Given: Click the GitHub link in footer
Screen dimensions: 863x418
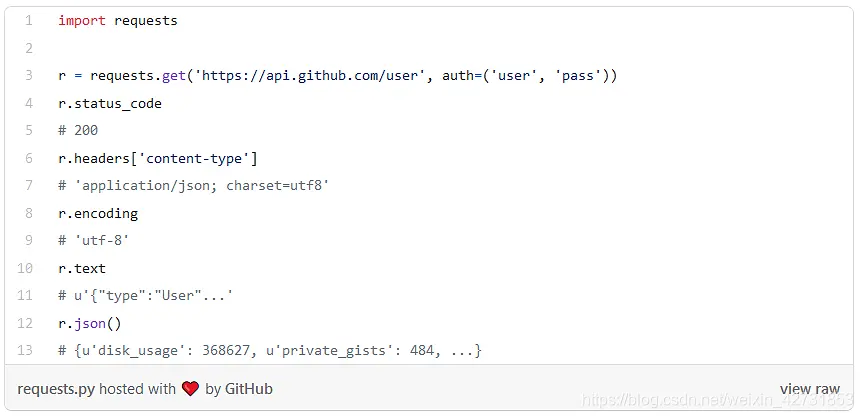Looking at the screenshot, I should (247, 389).
